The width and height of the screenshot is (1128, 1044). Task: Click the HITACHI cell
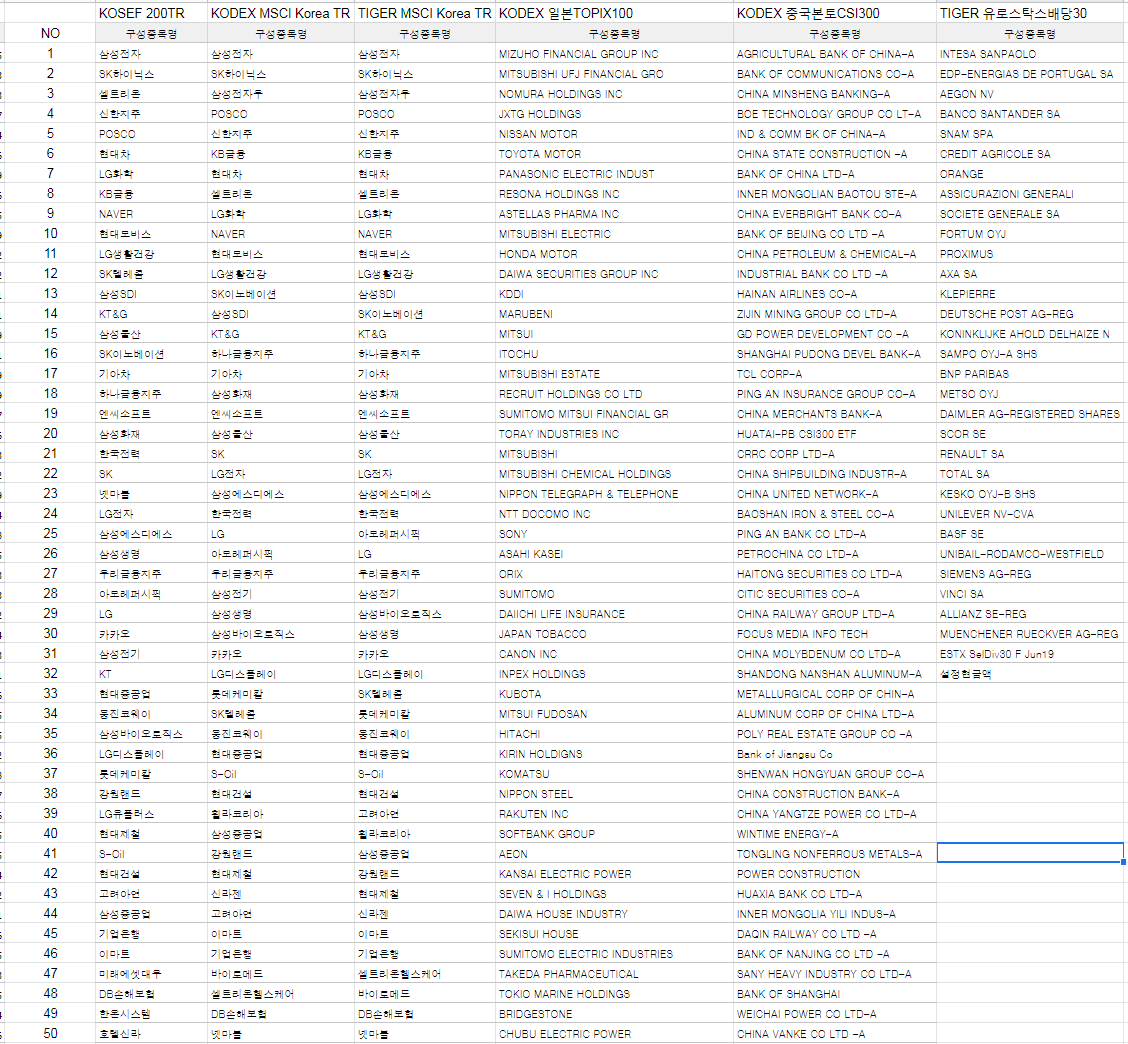pos(614,733)
